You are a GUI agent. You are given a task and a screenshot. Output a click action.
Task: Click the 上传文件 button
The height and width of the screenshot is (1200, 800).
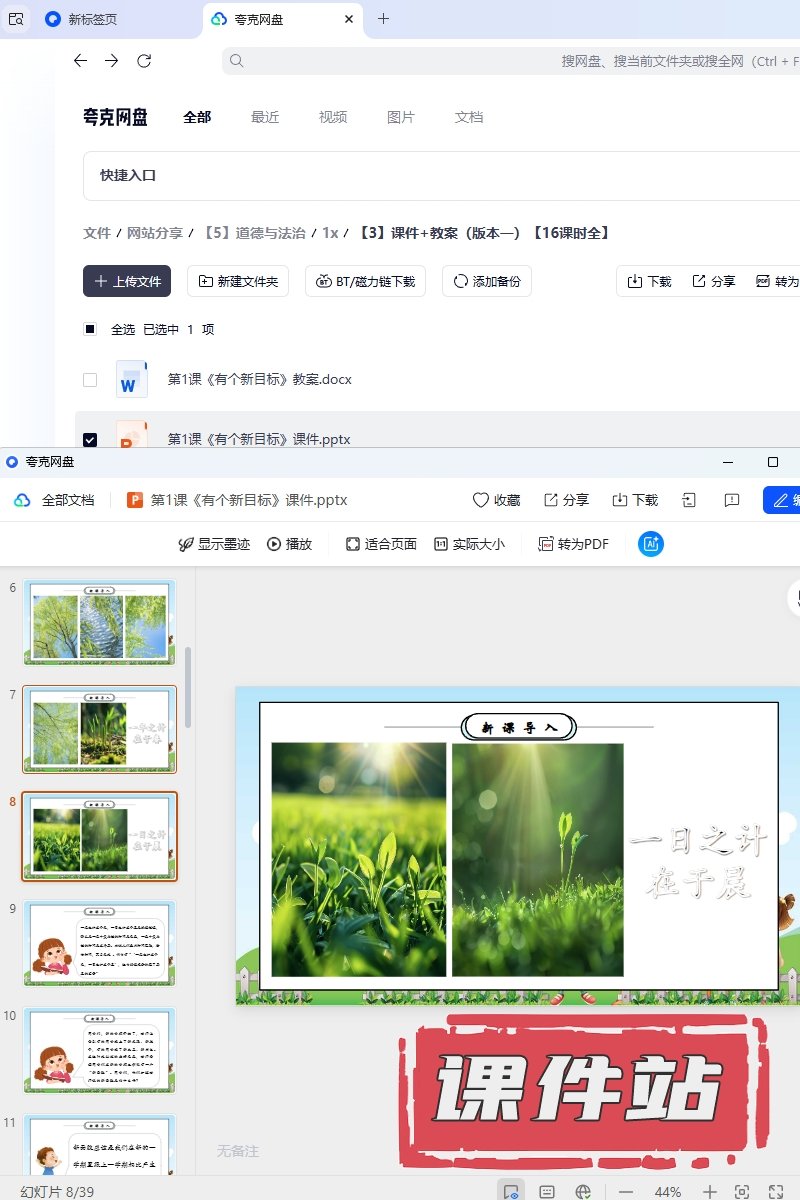pyautogui.click(x=127, y=282)
